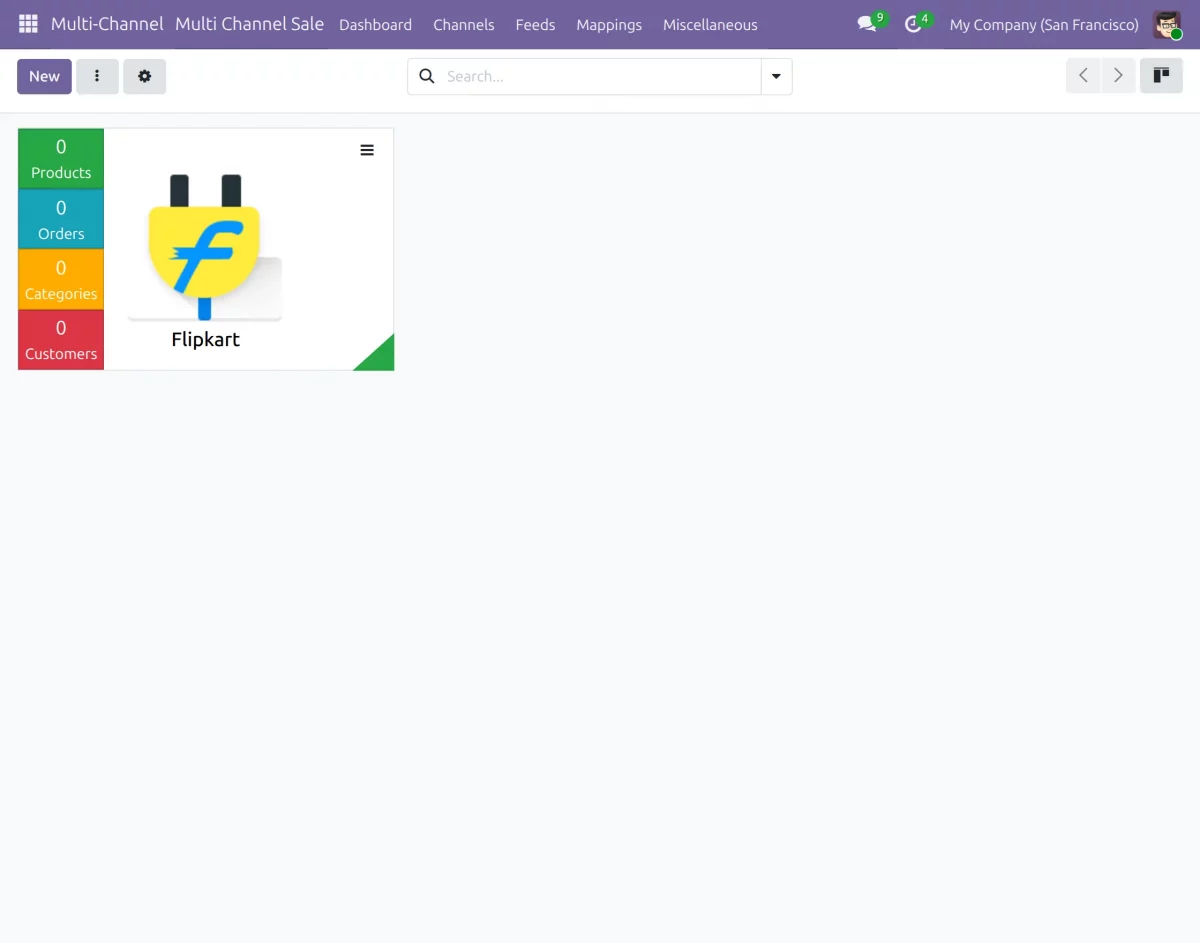Open the gear settings button
Image resolution: width=1200 pixels, height=943 pixels.
pyautogui.click(x=144, y=76)
